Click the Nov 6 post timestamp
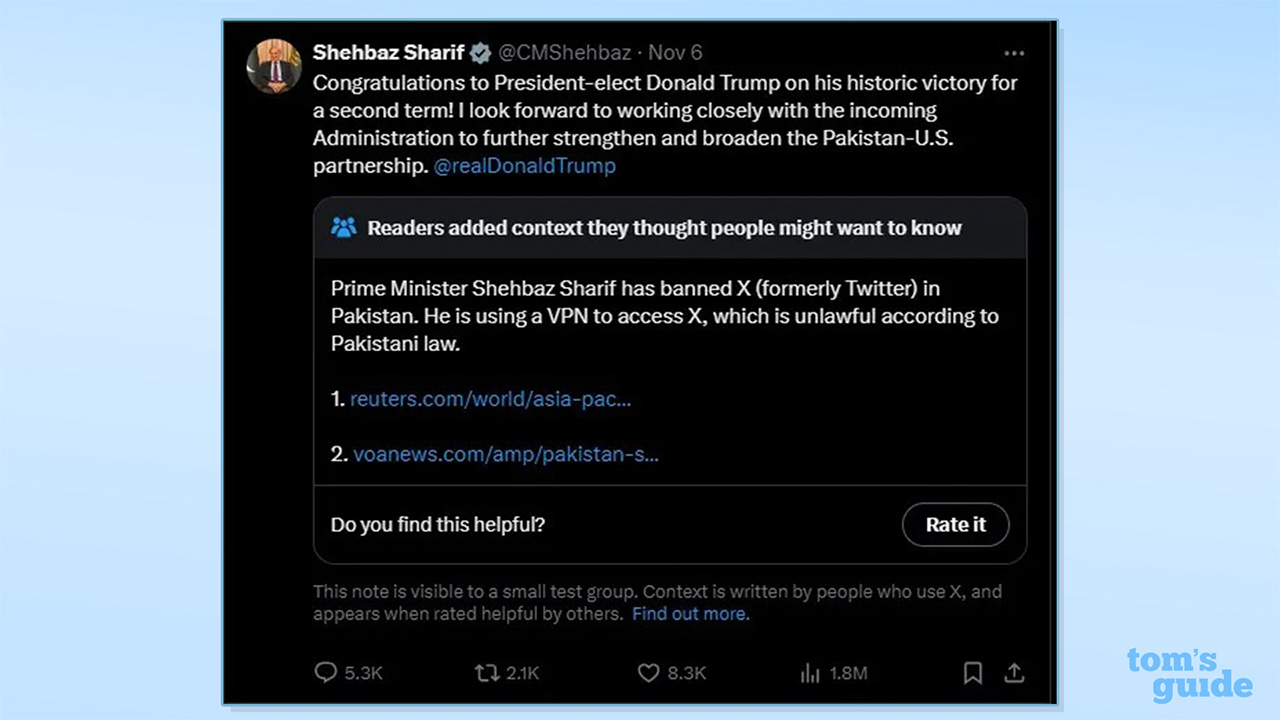Image resolution: width=1280 pixels, height=720 pixels. [x=675, y=52]
